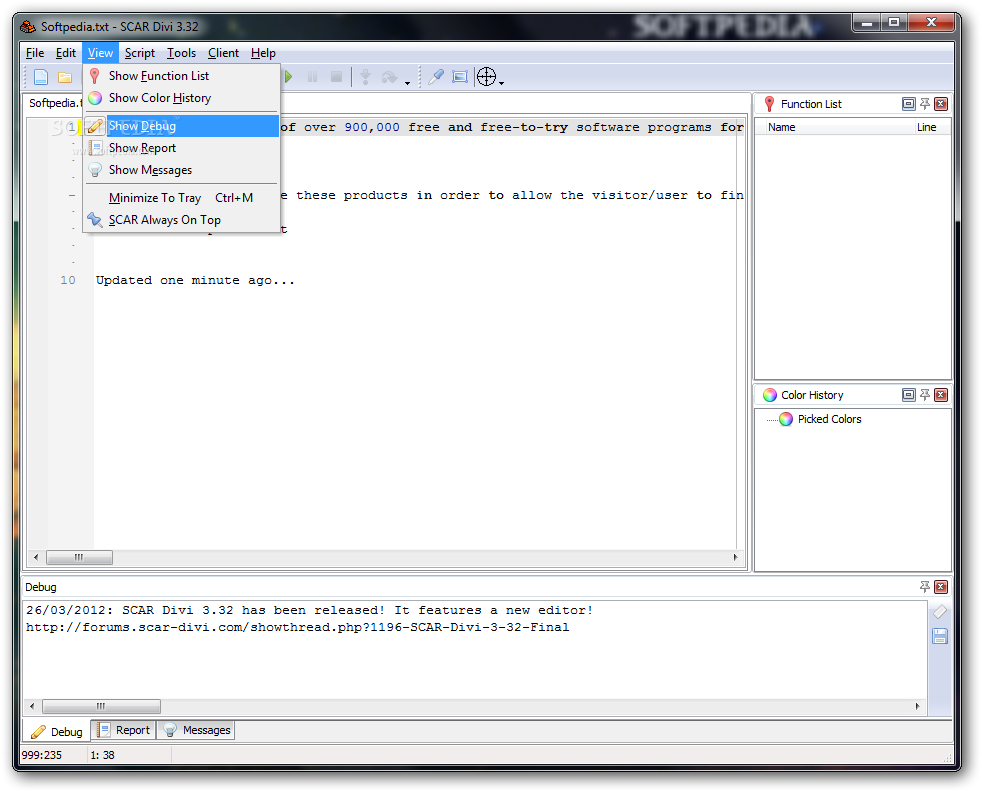Pin the Function List panel

pyautogui.click(x=925, y=104)
